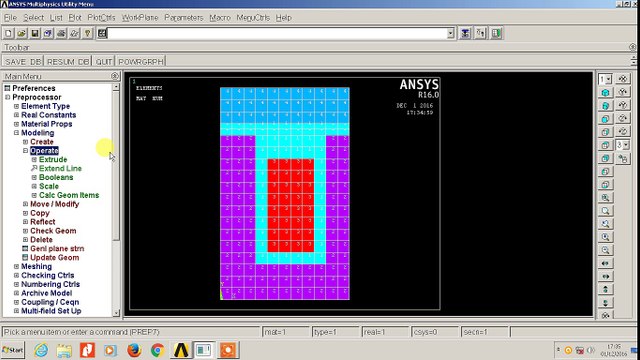
Task: Select the Oblique View cube icon
Action: (x=606, y=106)
